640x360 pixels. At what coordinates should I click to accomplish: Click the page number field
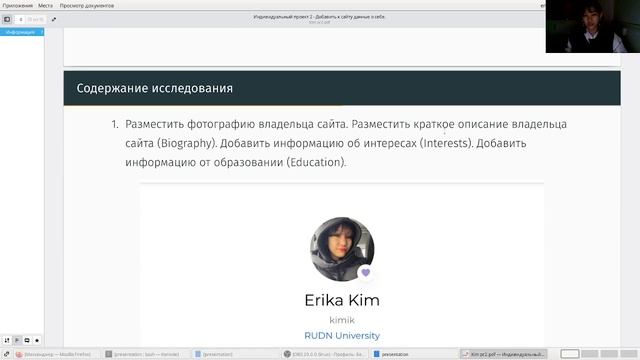[21, 19]
